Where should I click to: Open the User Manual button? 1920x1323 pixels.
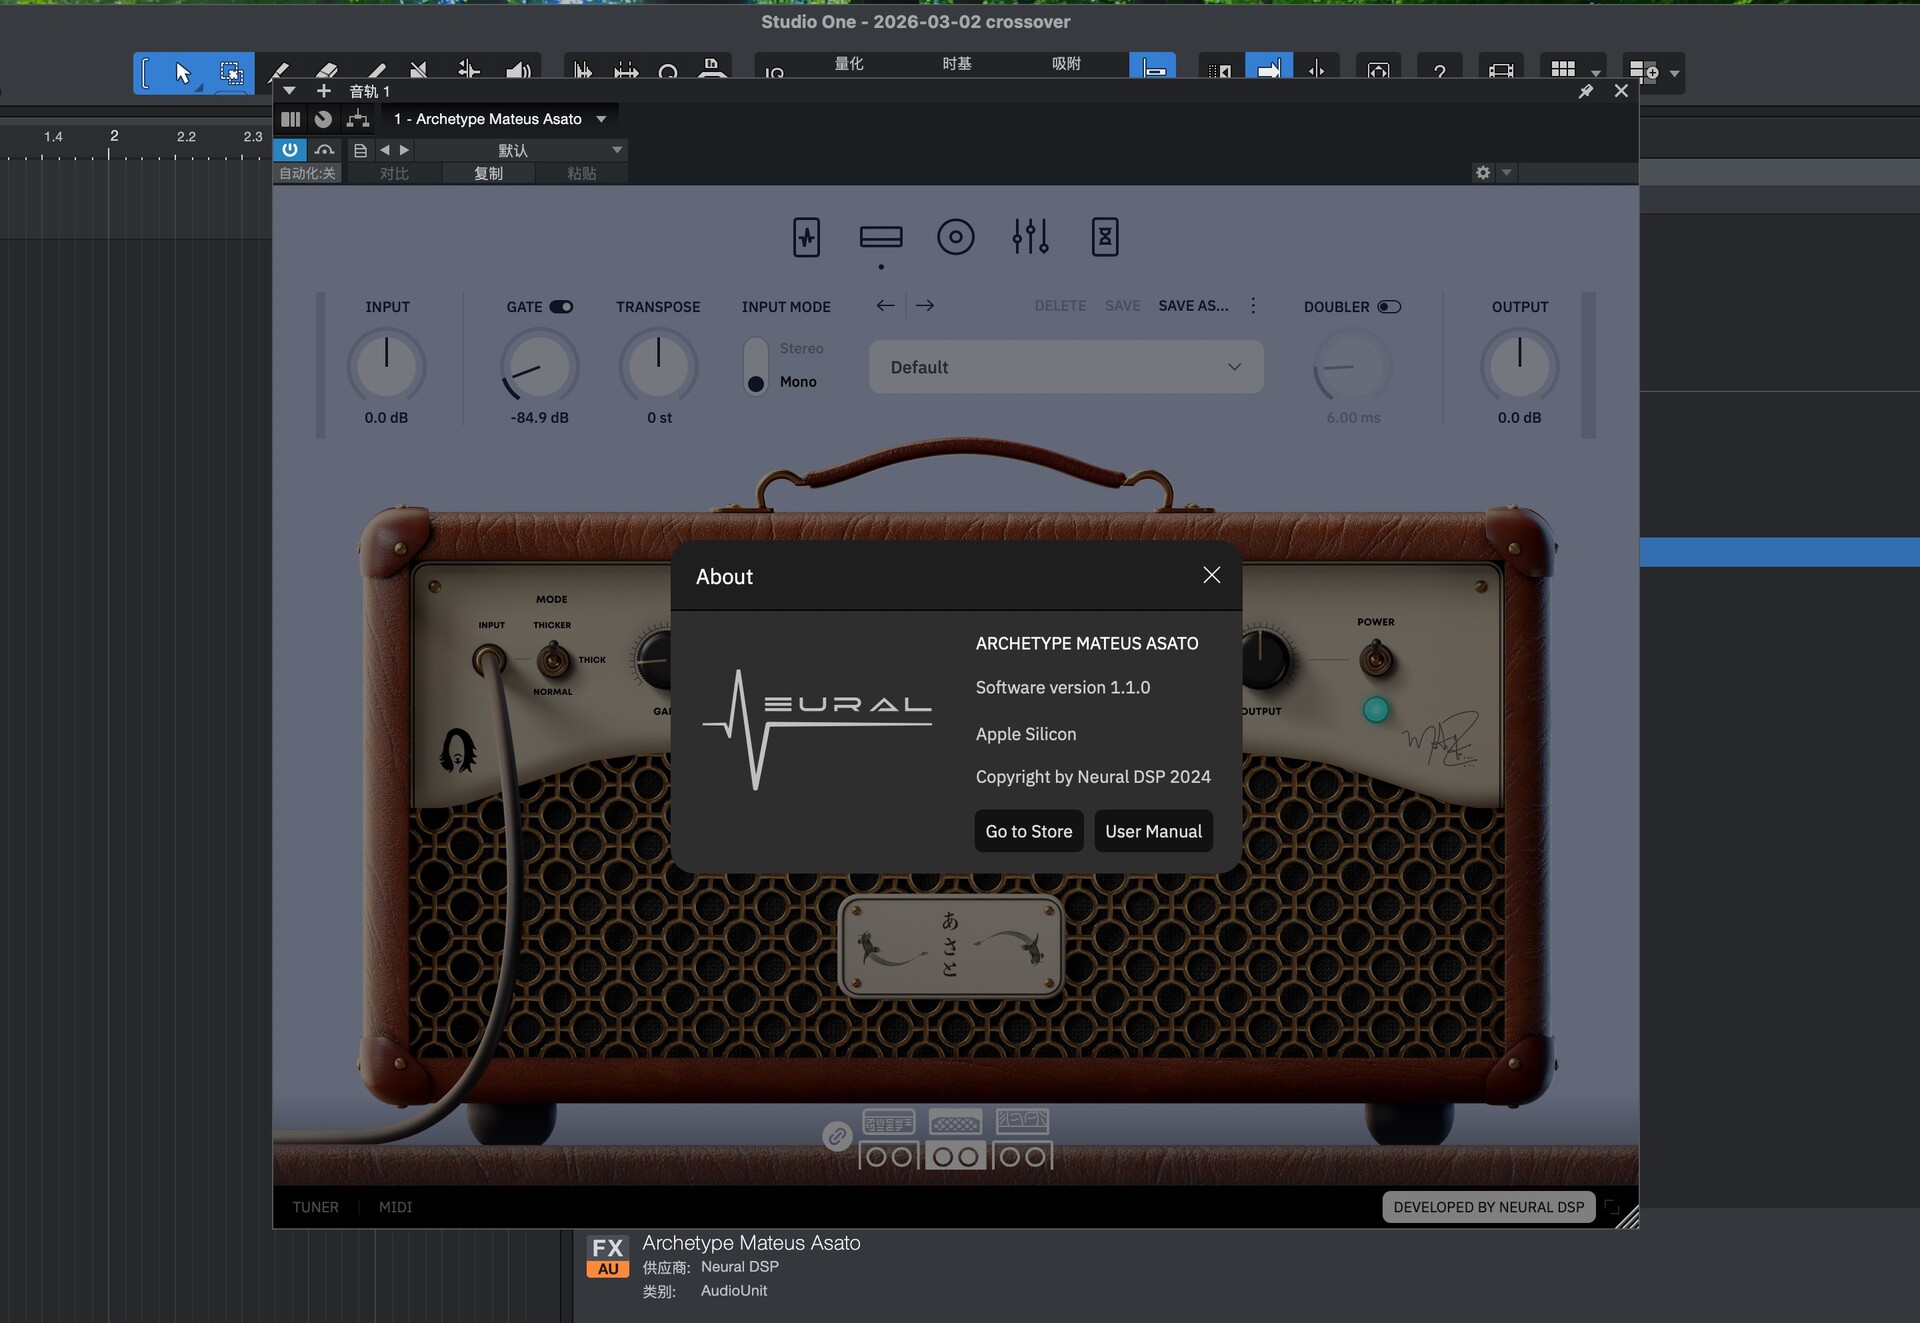(1153, 831)
